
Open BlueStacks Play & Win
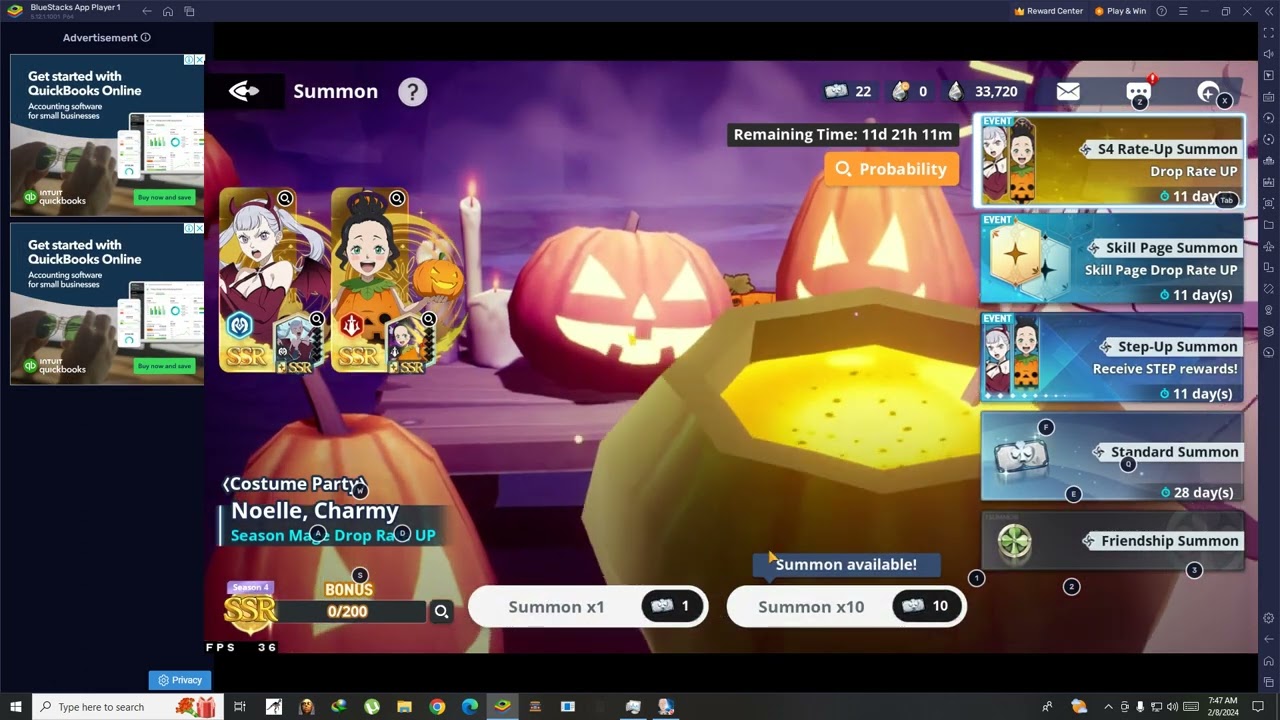(x=1120, y=11)
